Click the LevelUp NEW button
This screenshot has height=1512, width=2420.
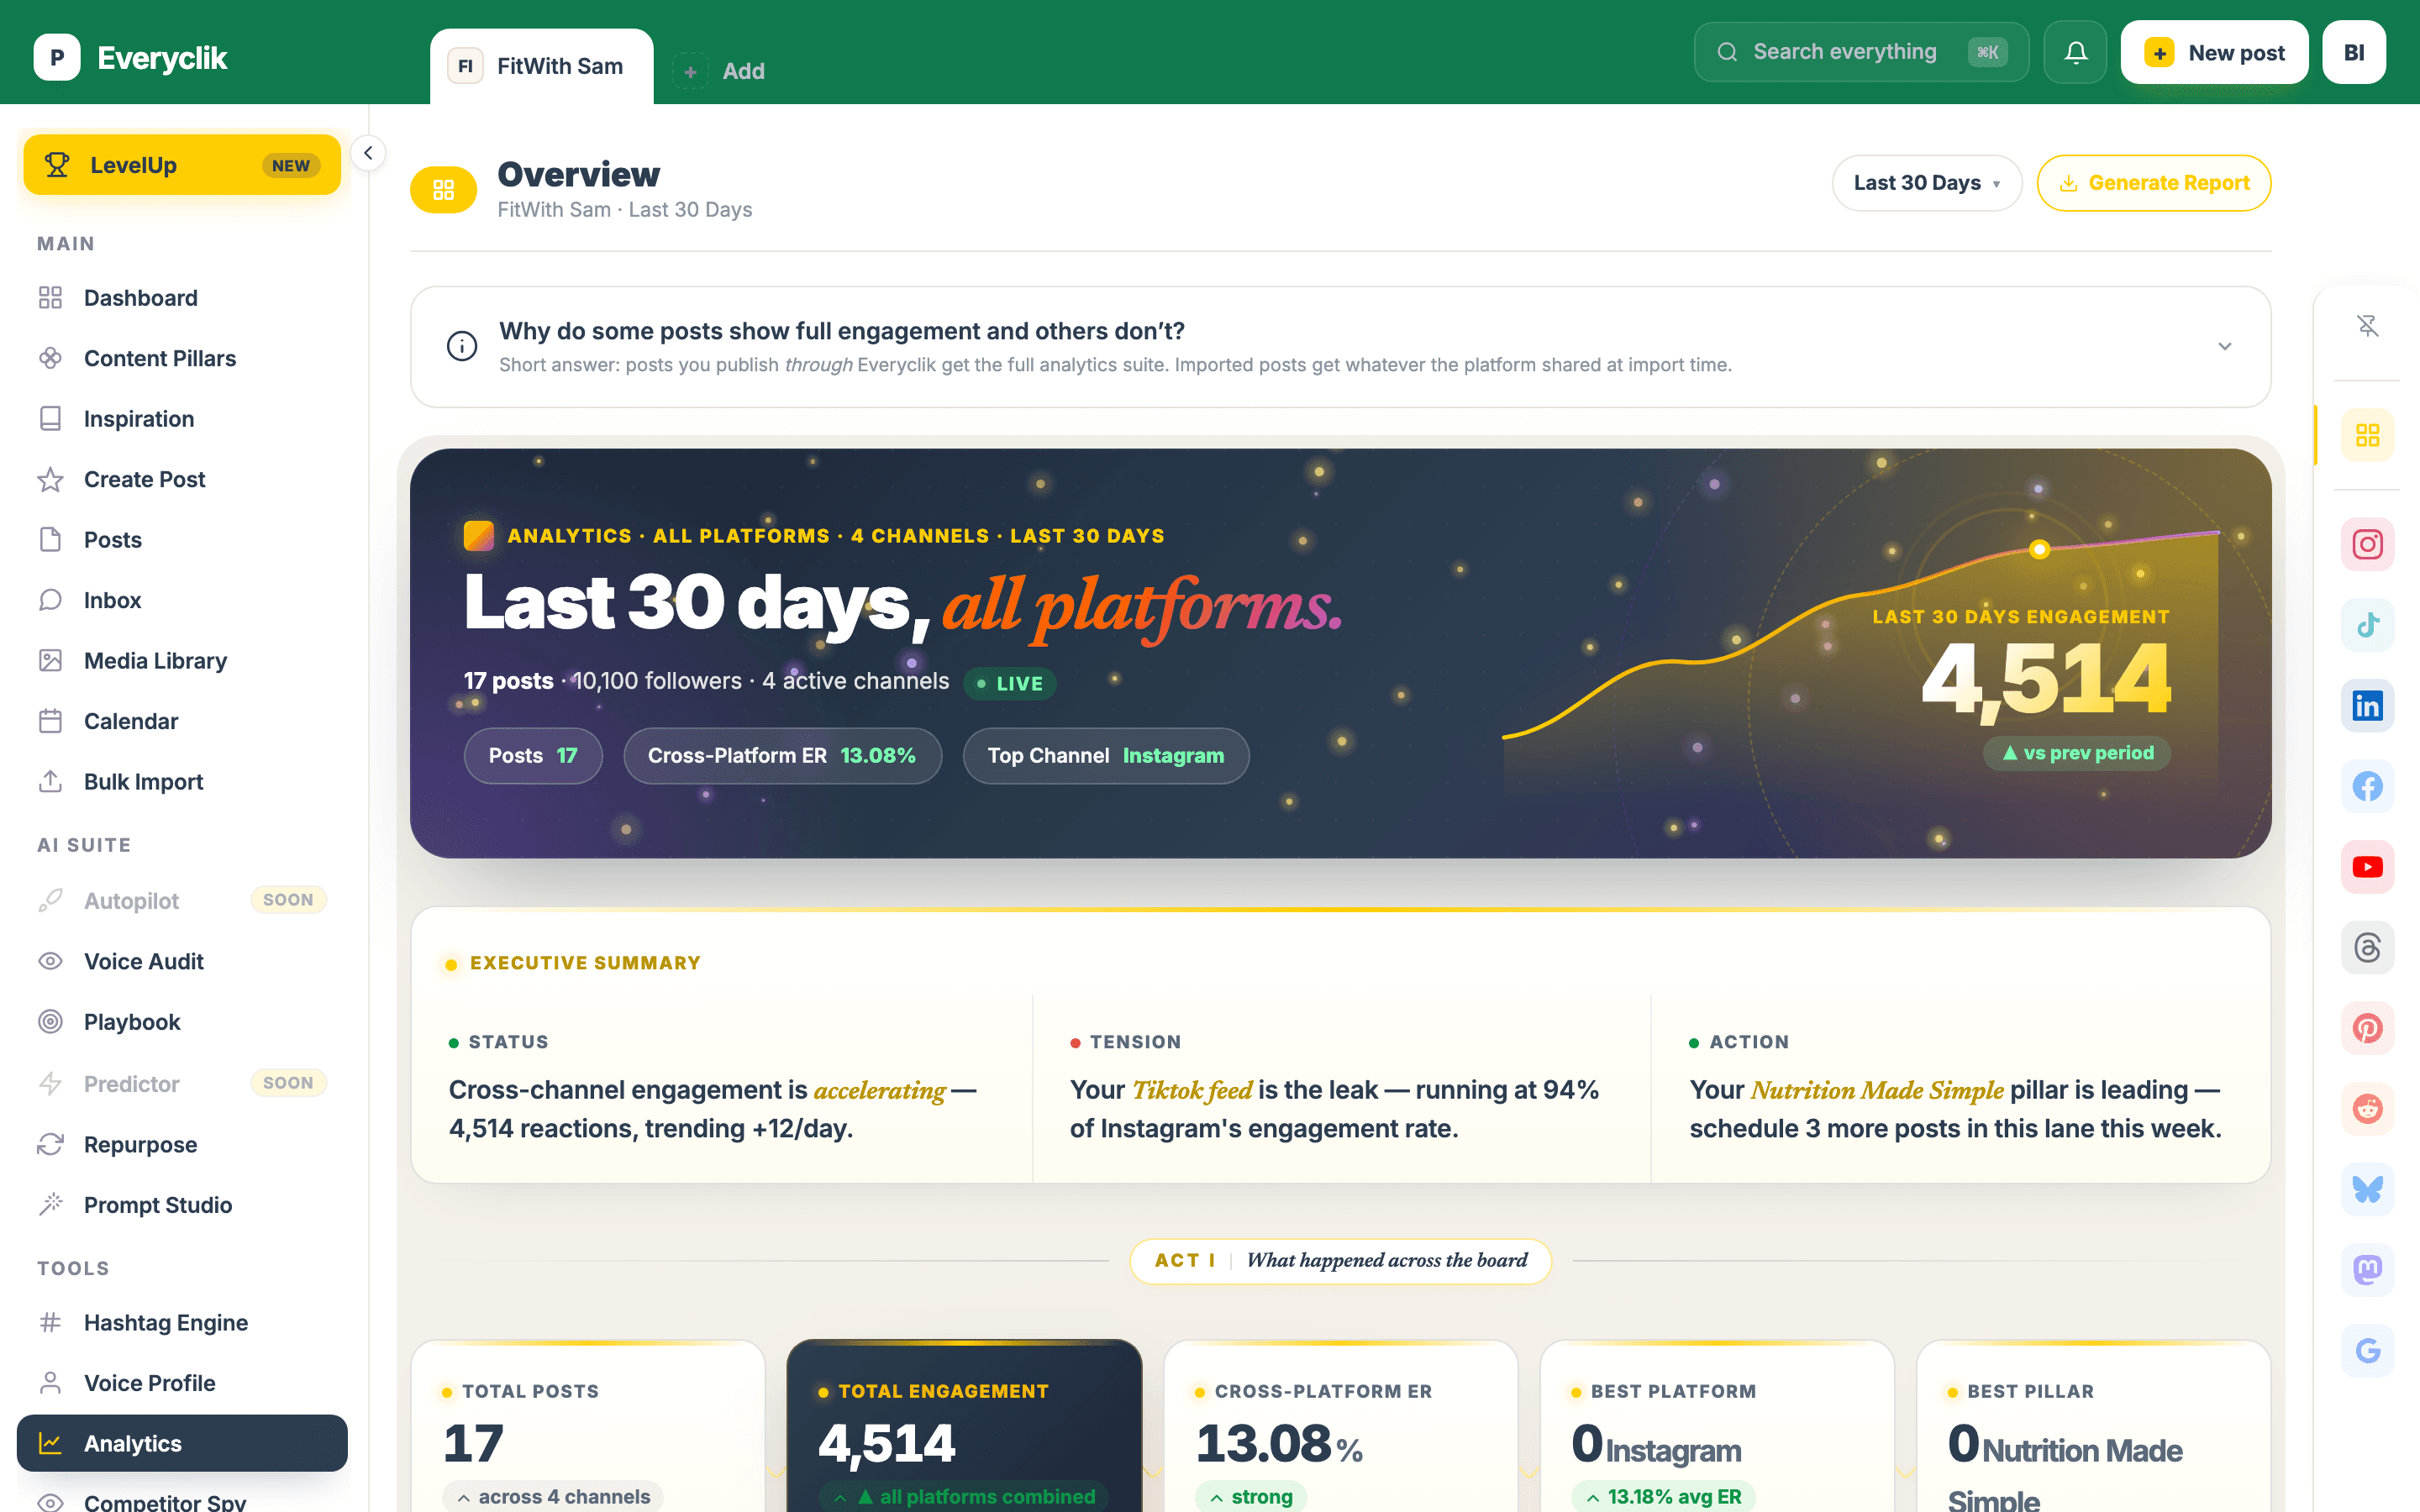point(182,165)
